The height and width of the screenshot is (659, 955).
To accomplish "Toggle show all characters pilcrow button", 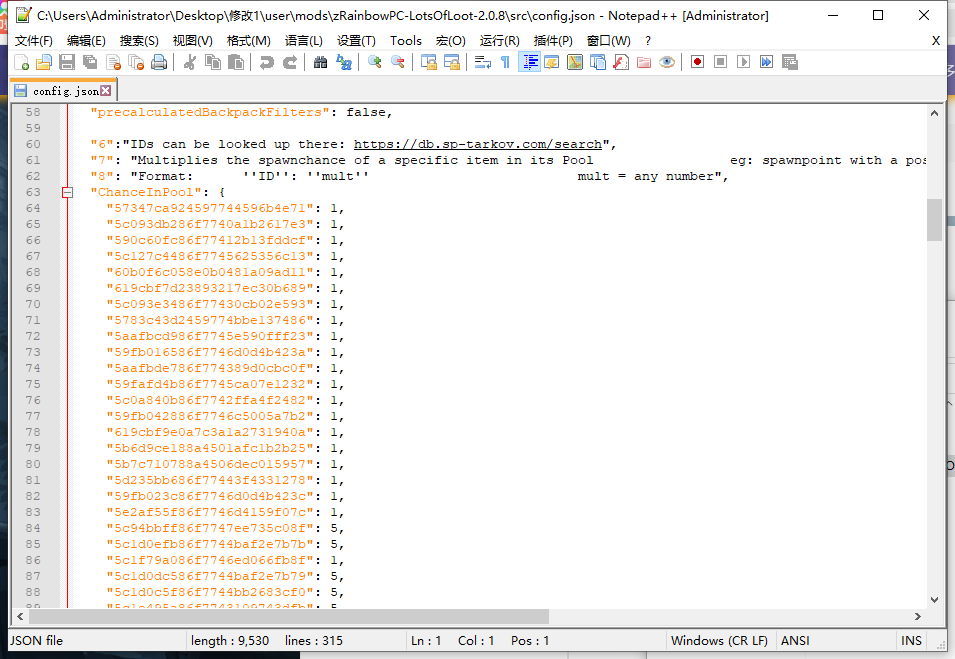I will point(505,62).
